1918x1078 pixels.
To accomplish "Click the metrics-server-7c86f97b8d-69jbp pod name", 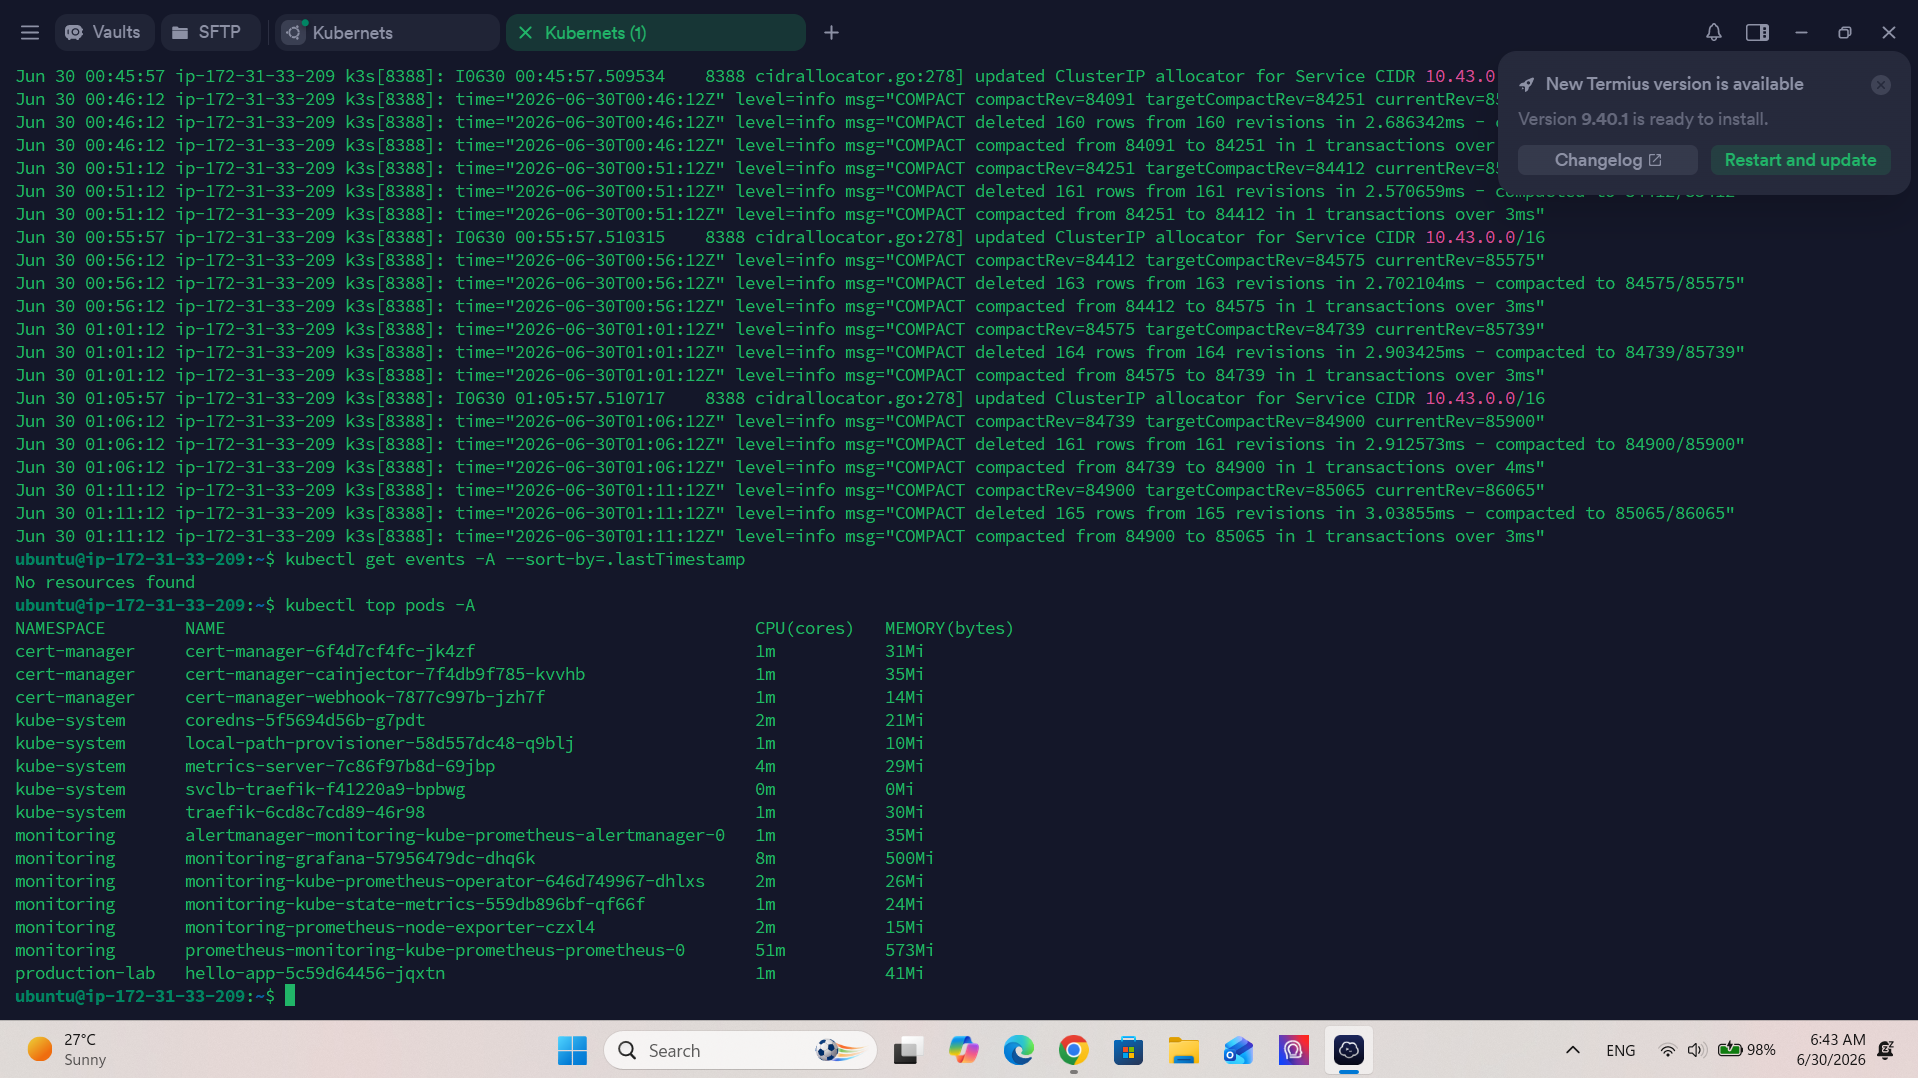I will (340, 766).
